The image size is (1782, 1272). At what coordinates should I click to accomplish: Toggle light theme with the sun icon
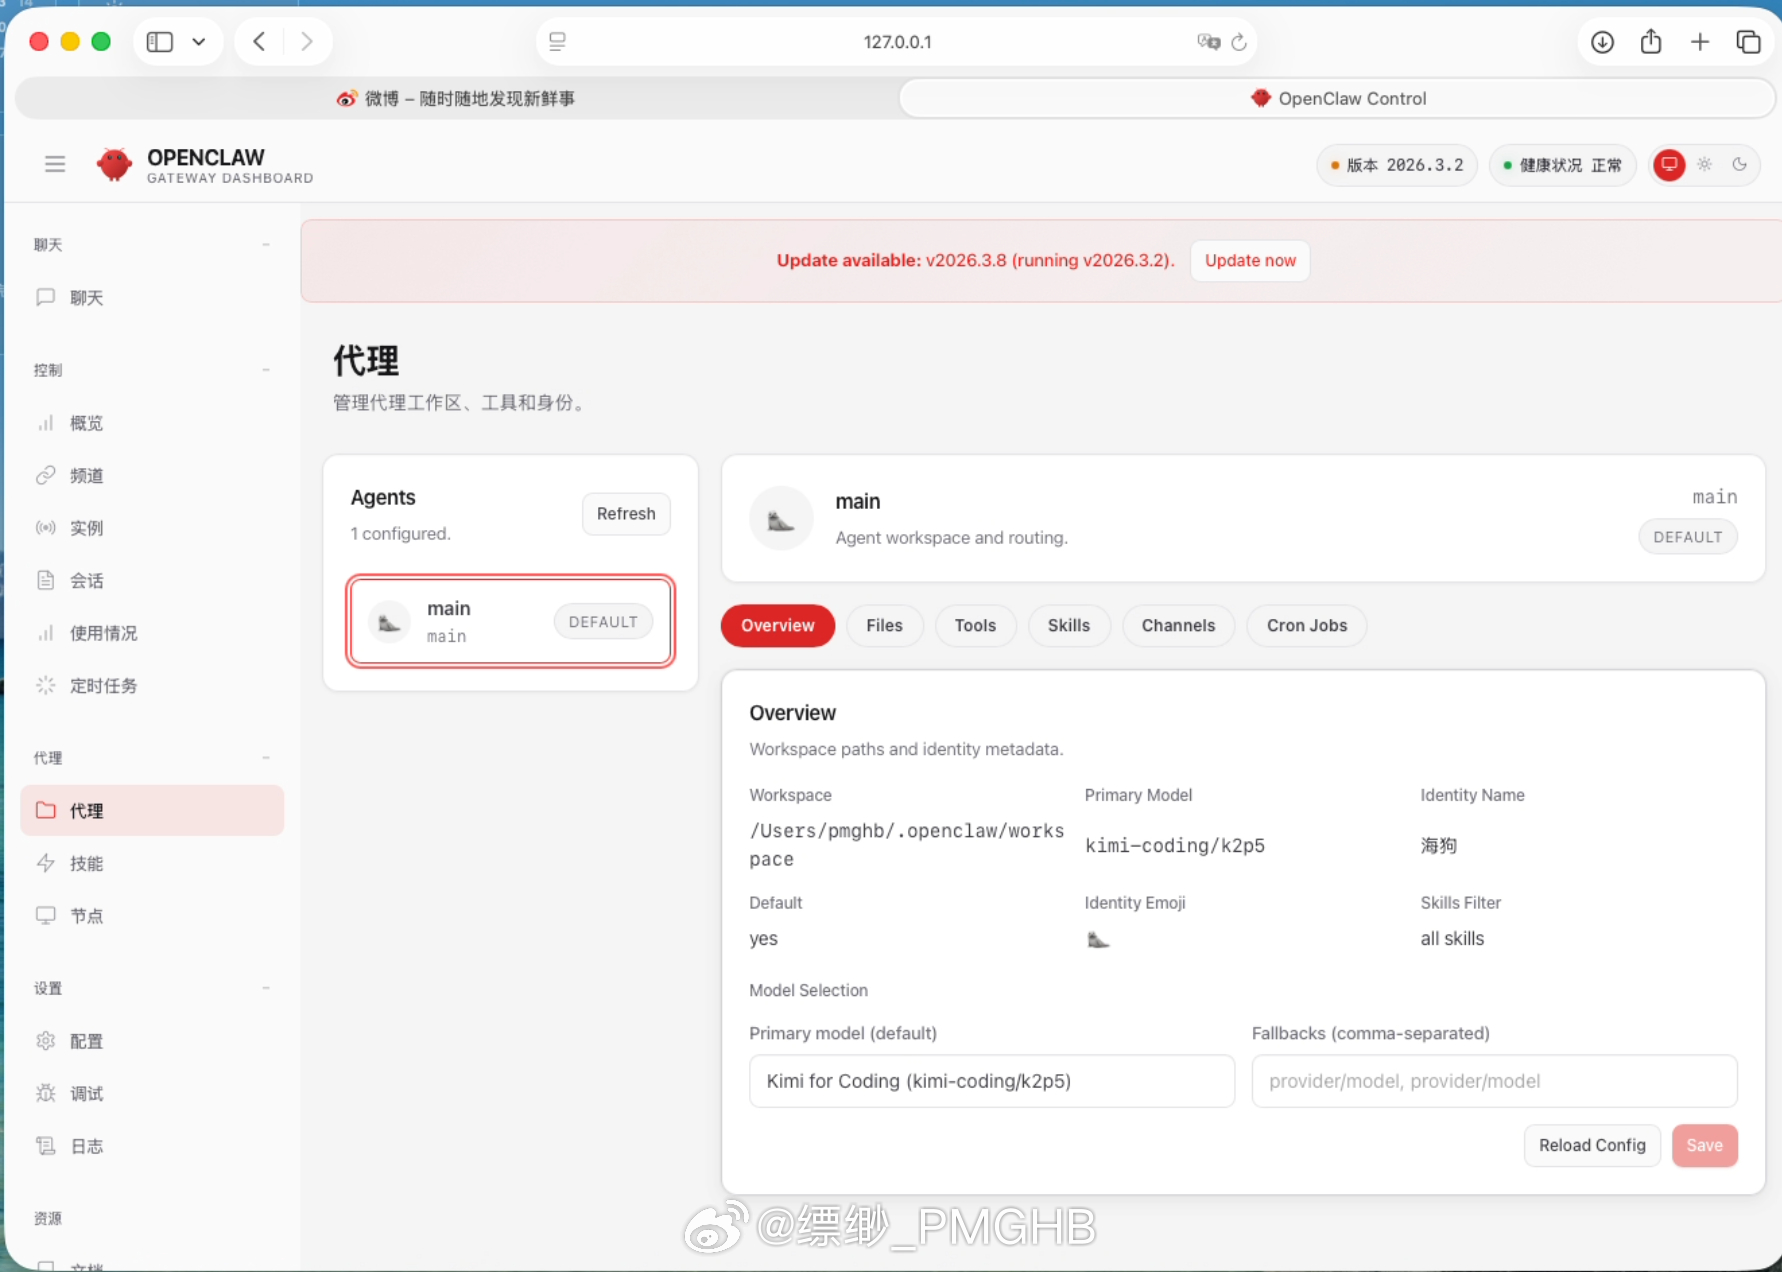point(1704,164)
